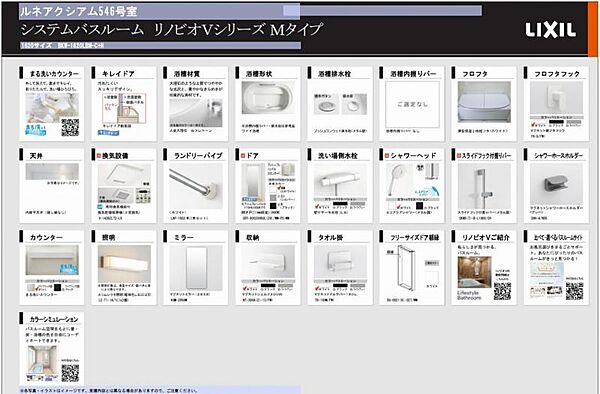Select white swatch in フリーサイズドア枠組 card
The width and height of the screenshot is (600, 394).
[x=432, y=278]
